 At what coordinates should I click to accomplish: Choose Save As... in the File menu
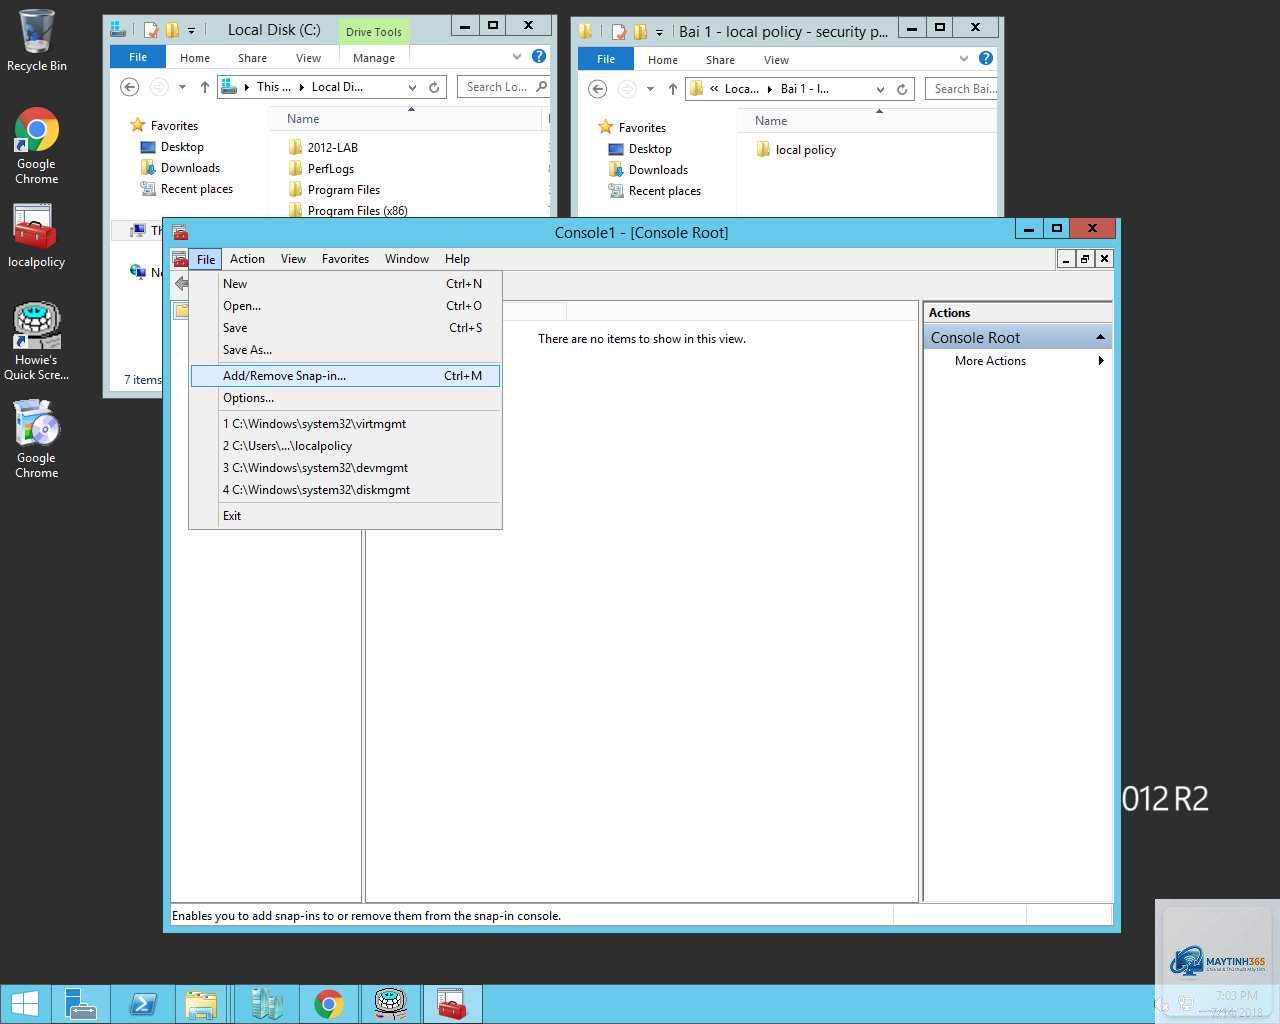click(x=345, y=350)
